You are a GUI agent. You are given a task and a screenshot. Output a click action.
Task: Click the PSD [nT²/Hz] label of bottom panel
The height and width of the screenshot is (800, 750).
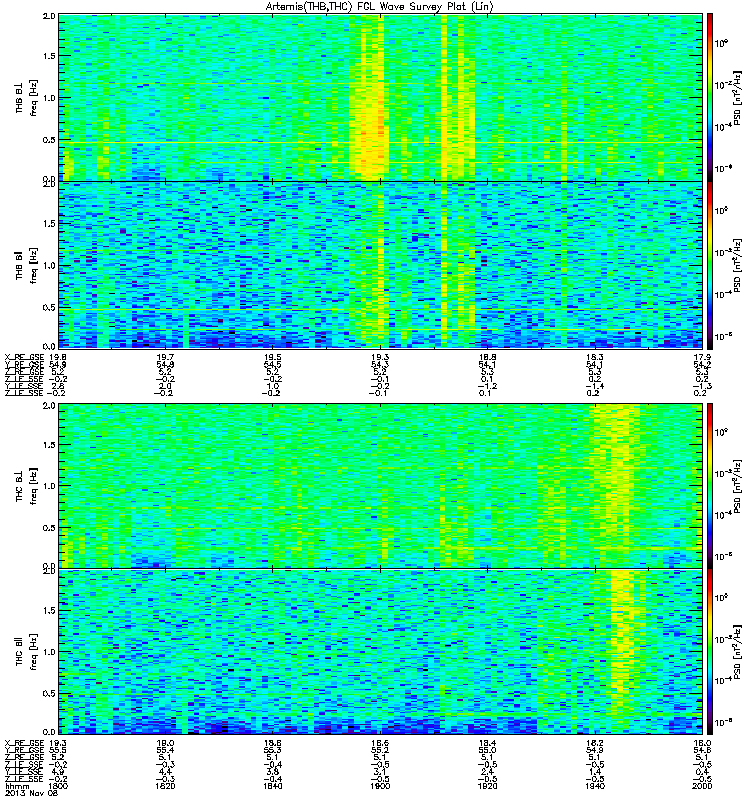[737, 652]
